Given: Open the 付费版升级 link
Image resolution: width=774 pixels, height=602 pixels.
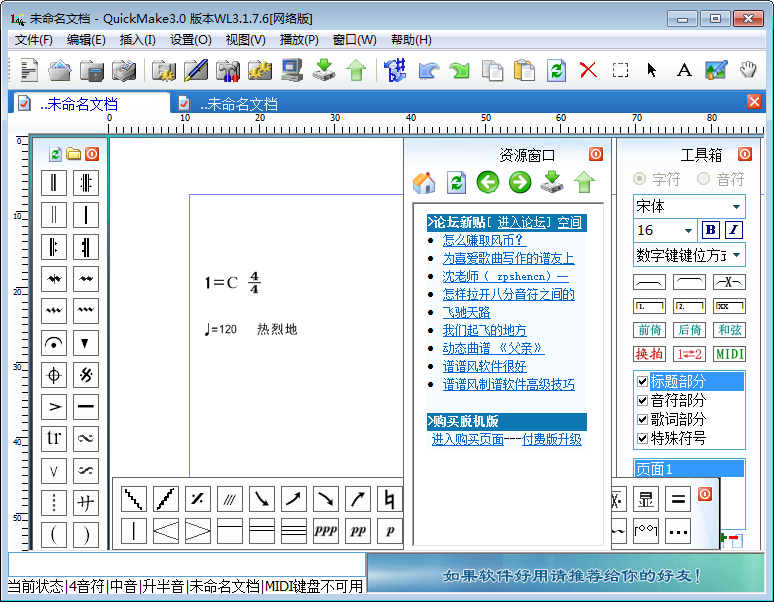Looking at the screenshot, I should pos(552,439).
